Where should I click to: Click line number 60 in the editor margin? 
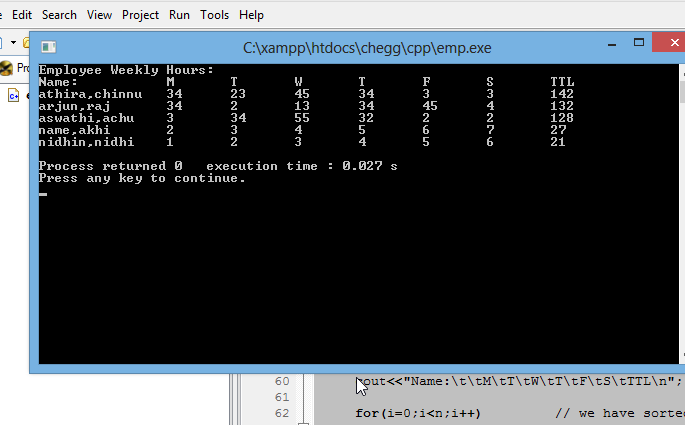282,381
